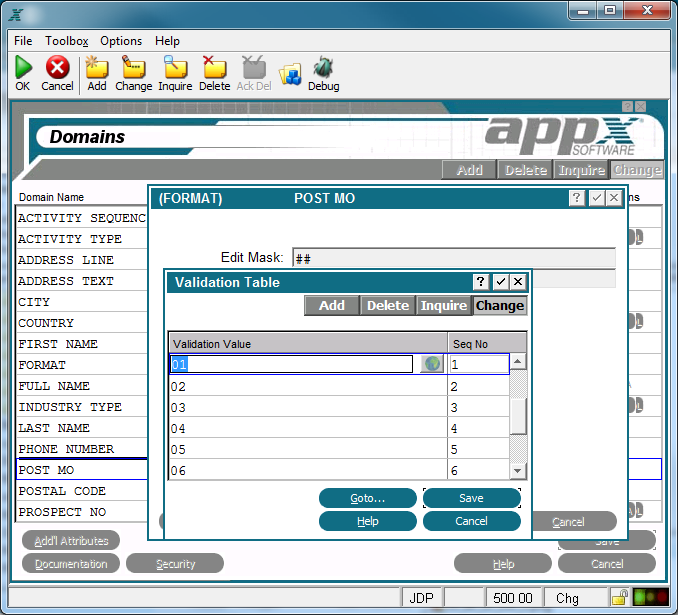Click Help button in Domains window
The image size is (678, 615).
tap(503, 564)
